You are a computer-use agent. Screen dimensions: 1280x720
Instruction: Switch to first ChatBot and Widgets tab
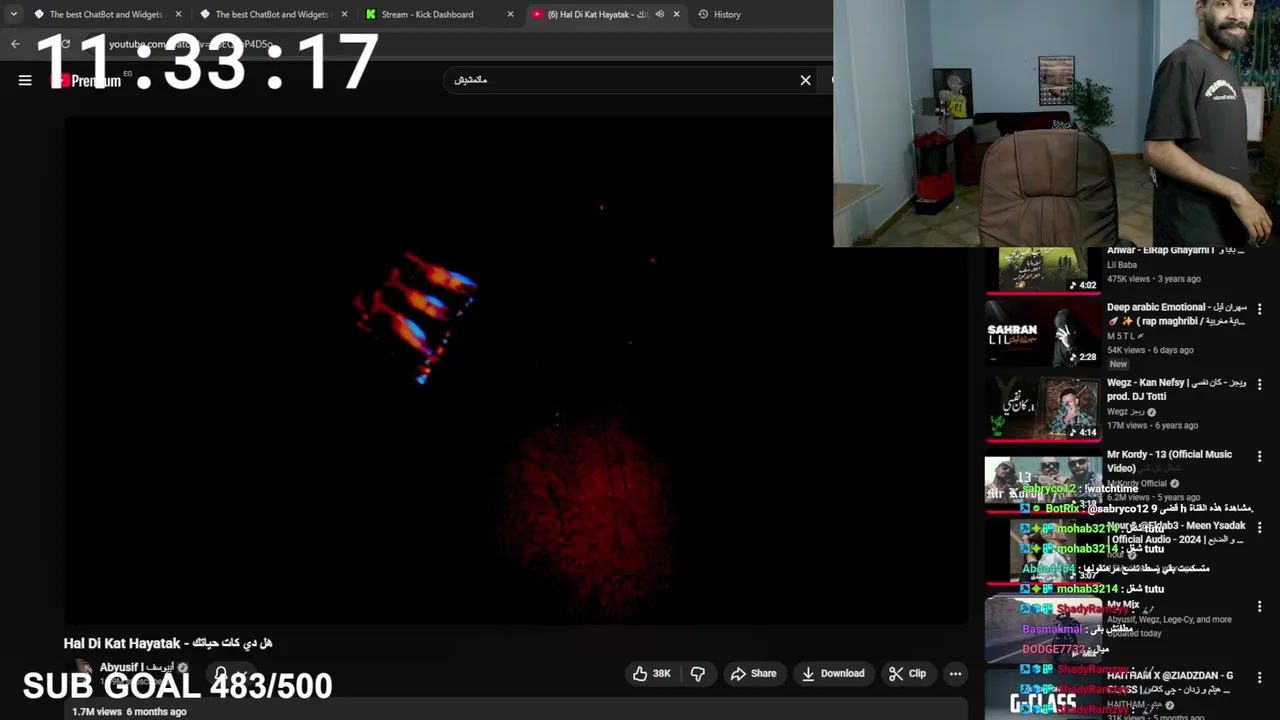[105, 14]
